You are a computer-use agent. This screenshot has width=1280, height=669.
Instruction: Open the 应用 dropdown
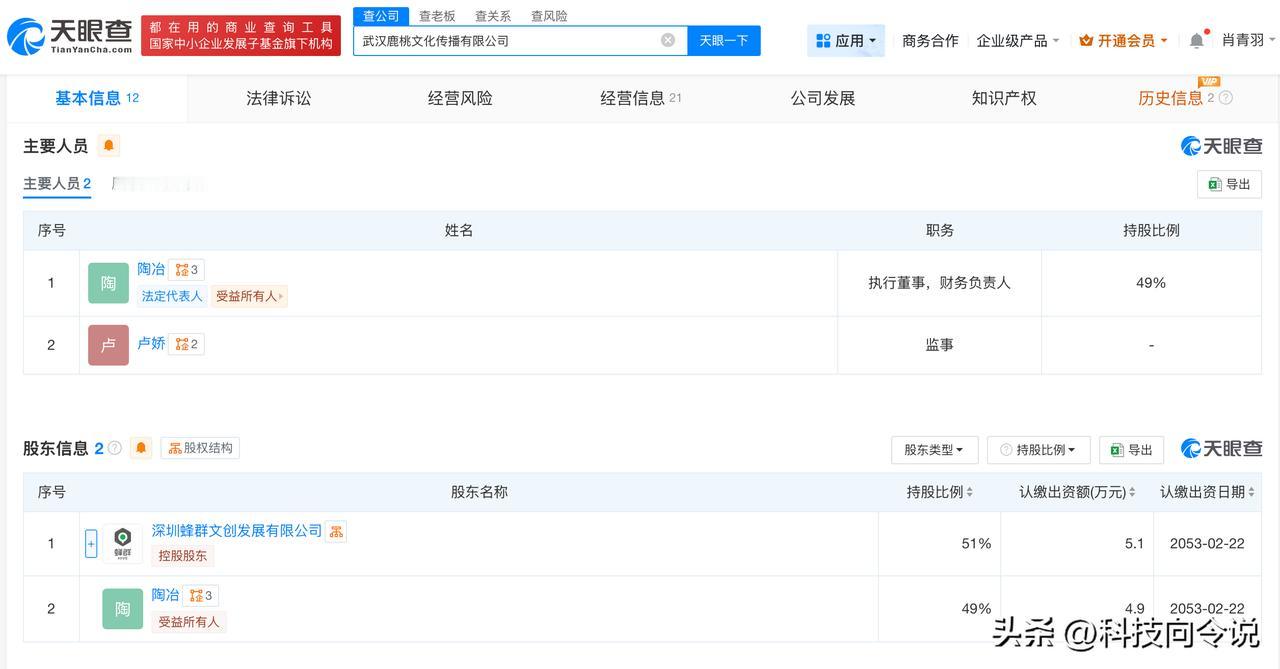(846, 40)
